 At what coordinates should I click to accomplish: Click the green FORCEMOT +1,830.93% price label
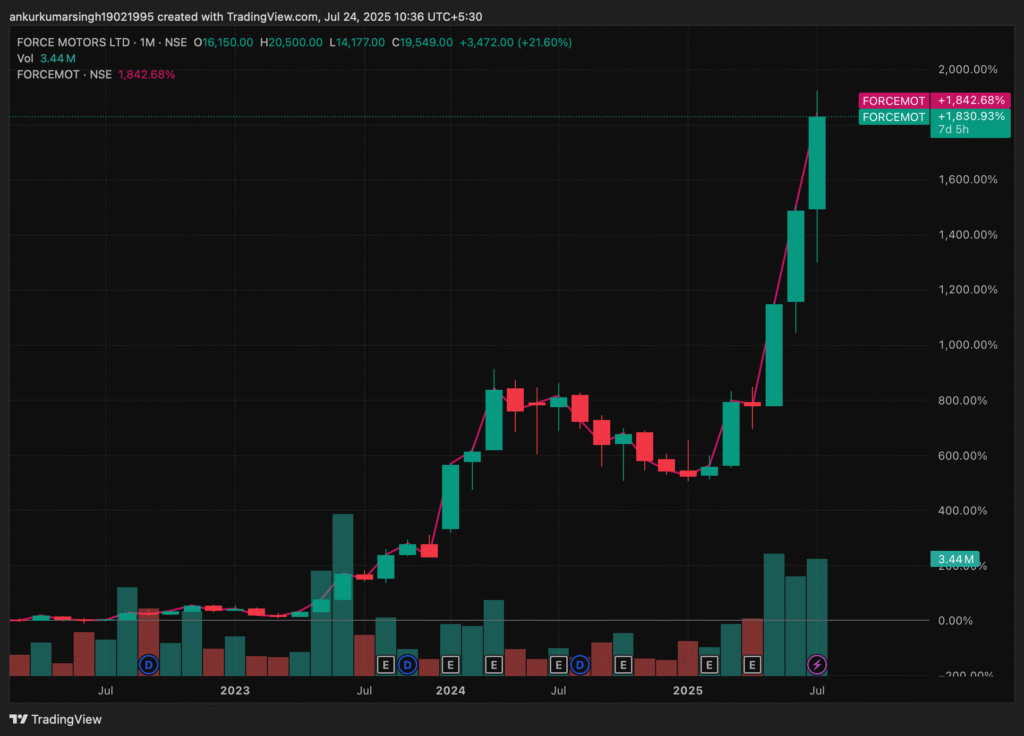point(935,117)
